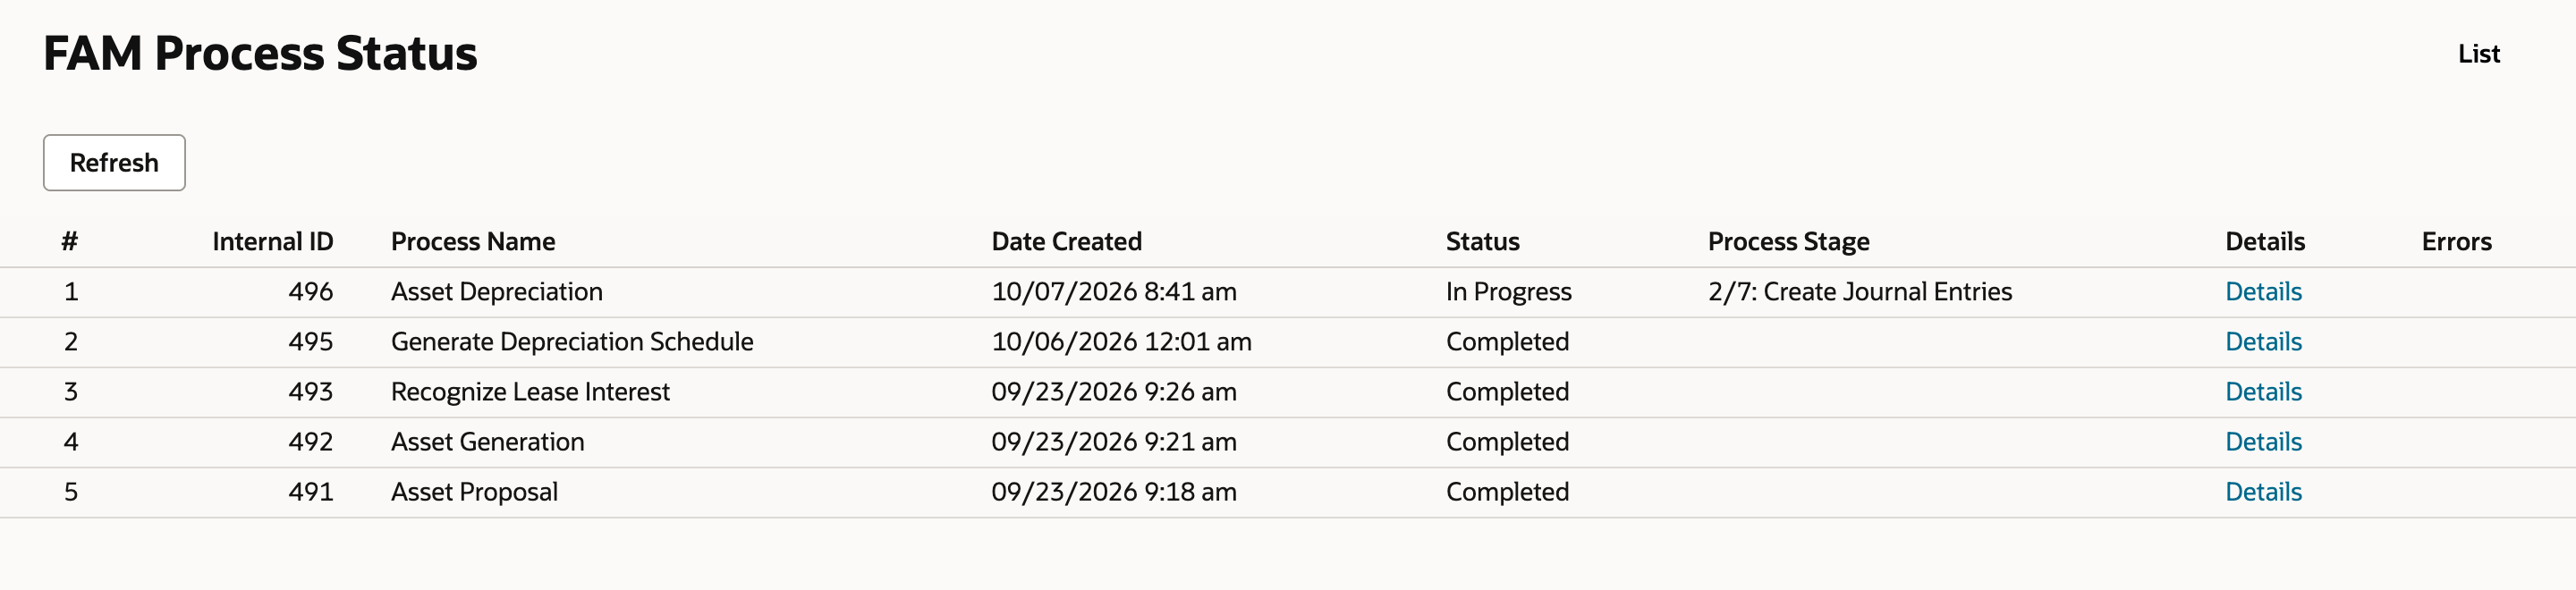This screenshot has height=590, width=2576.
Task: Click the Status column header
Action: pos(1482,241)
